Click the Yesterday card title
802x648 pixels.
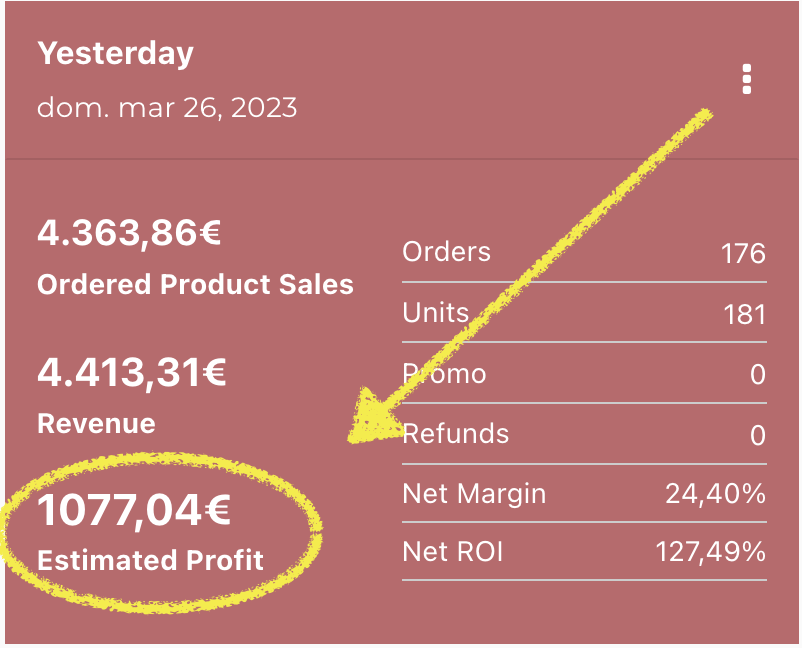(116, 54)
